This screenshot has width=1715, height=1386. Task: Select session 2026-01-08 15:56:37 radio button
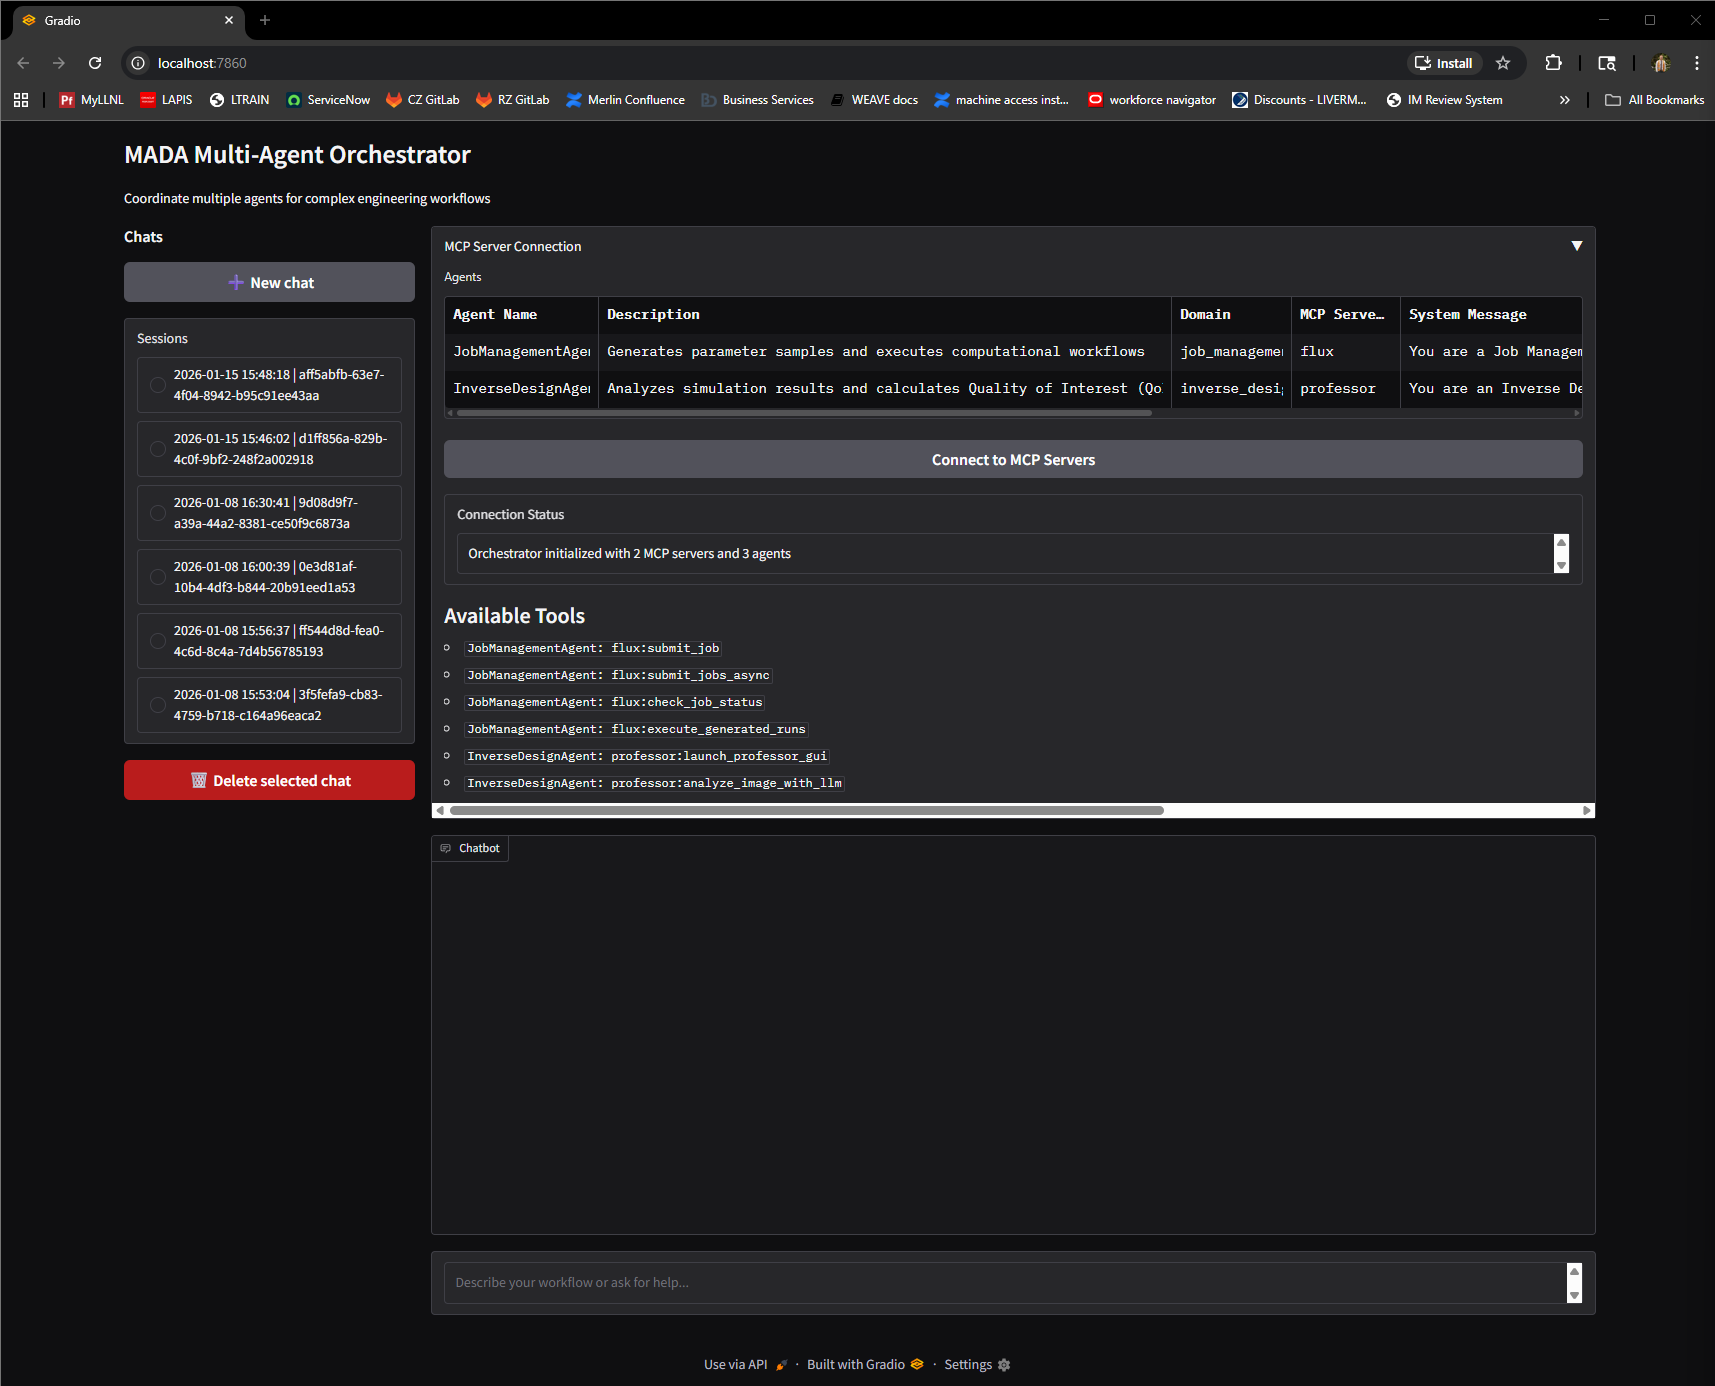point(157,641)
